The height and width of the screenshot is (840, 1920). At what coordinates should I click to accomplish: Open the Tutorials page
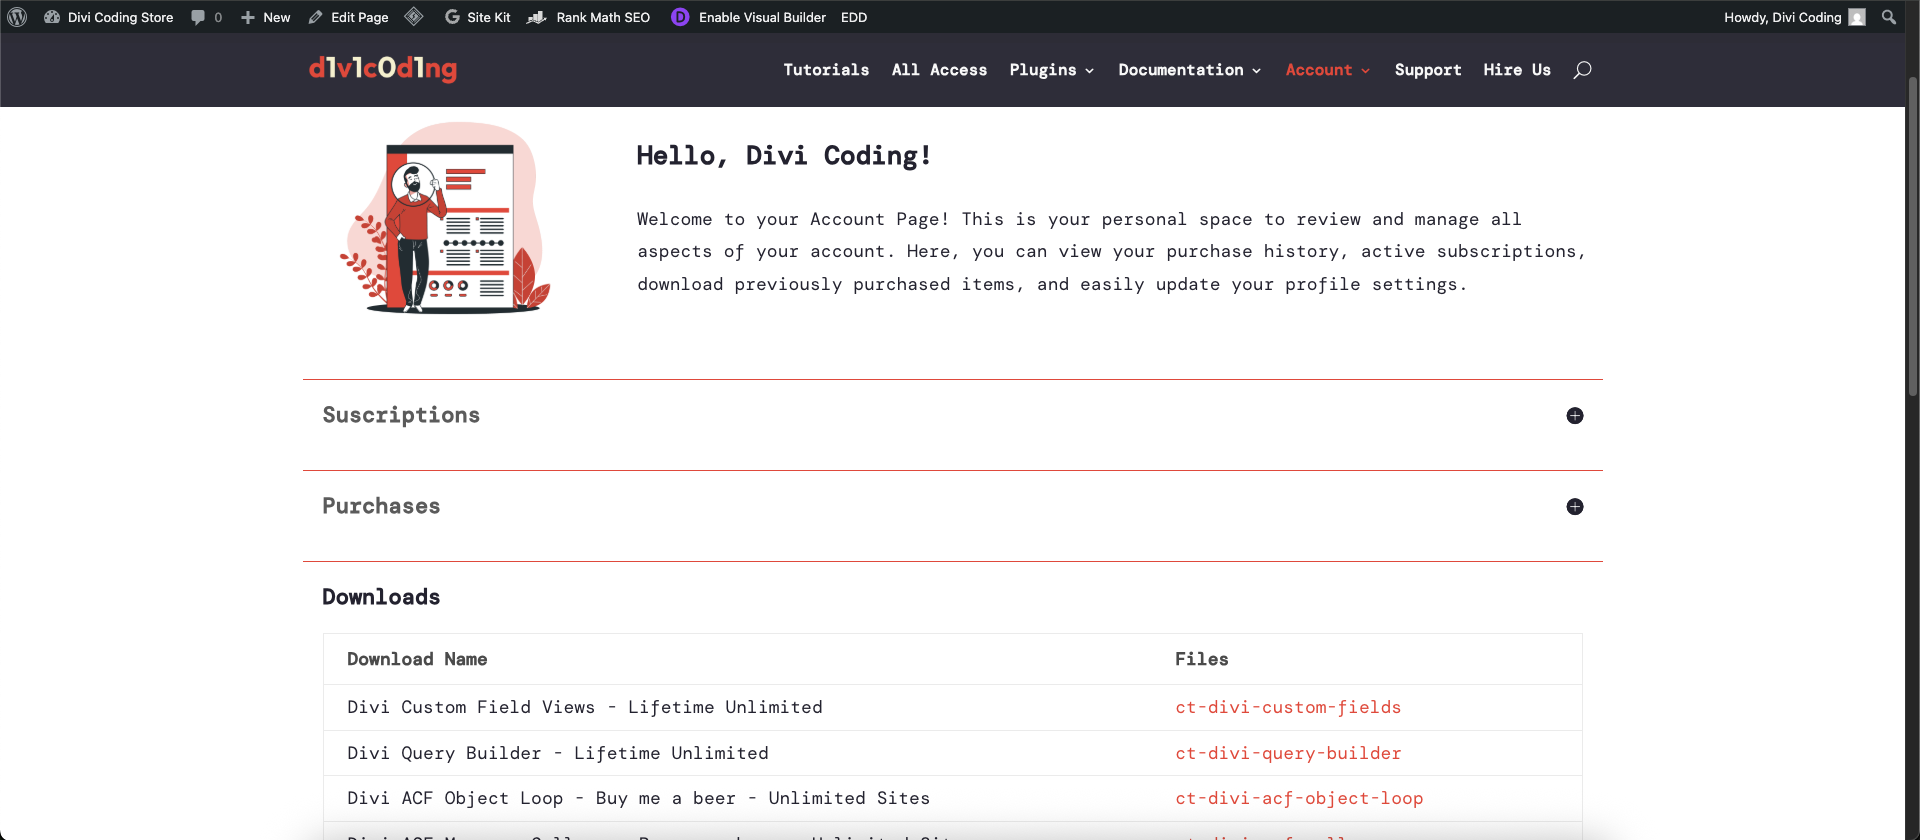click(x=826, y=70)
